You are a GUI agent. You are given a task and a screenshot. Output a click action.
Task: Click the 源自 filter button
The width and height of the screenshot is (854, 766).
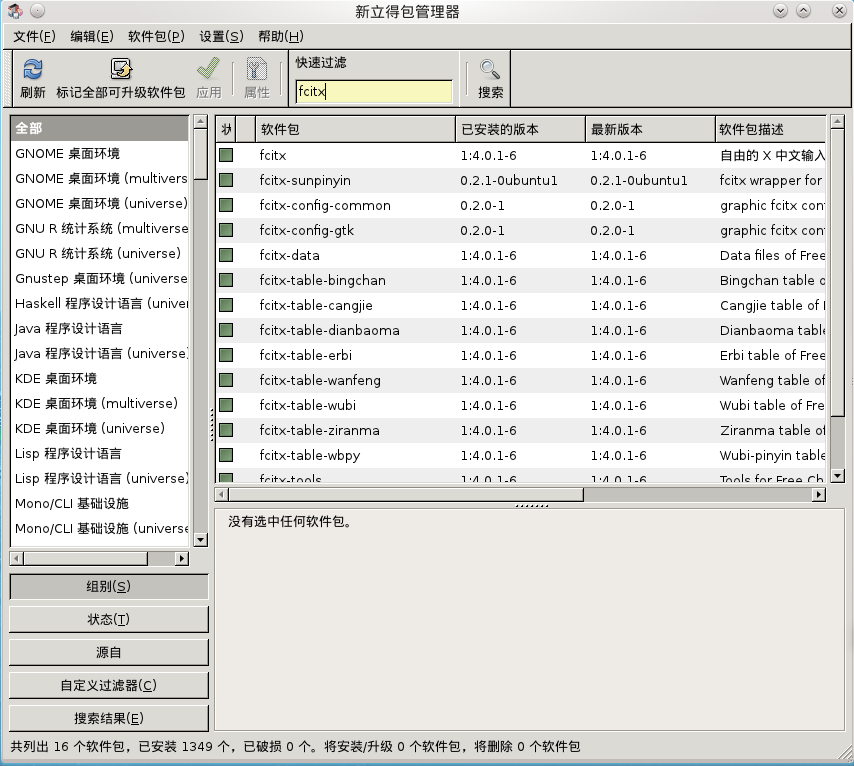109,653
